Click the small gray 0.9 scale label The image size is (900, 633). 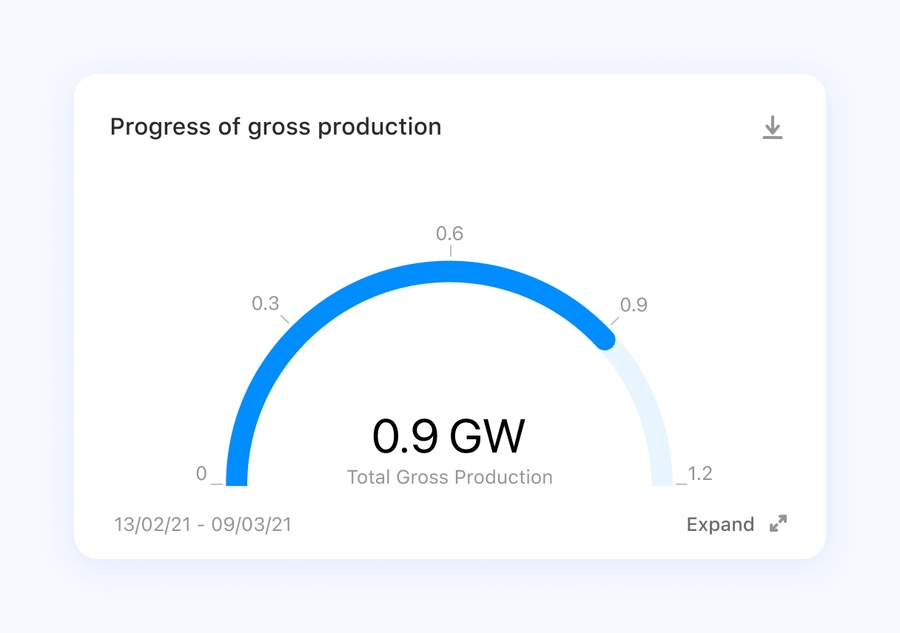634,305
